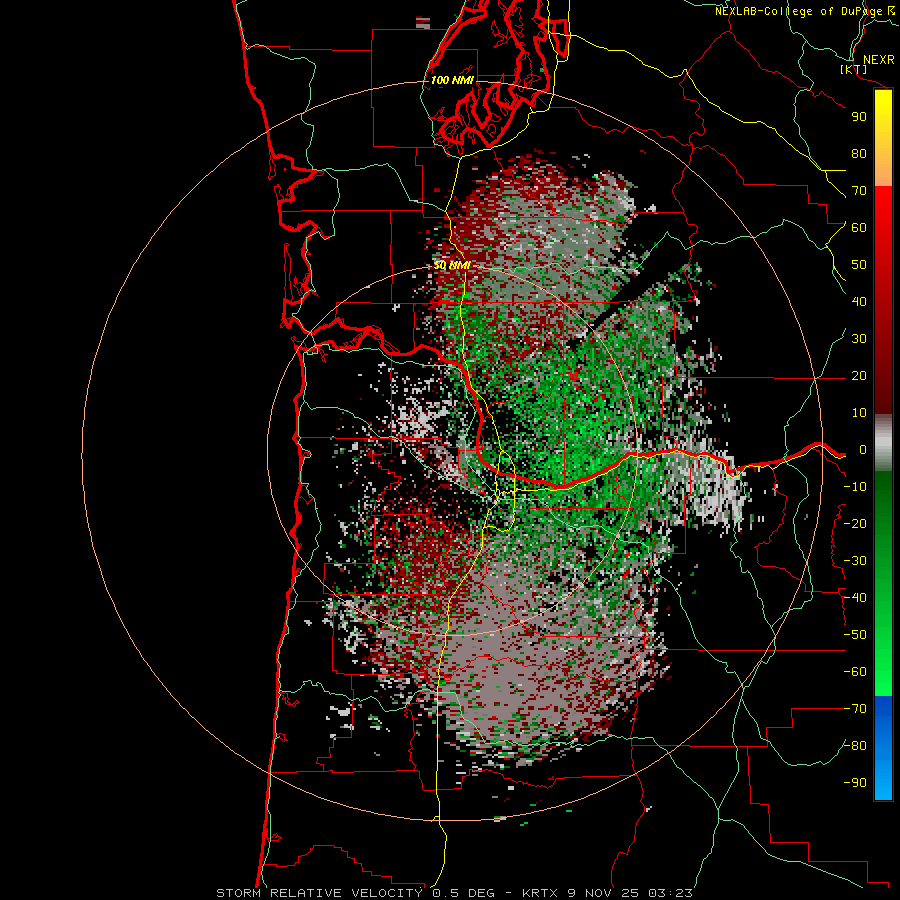
Task: Click the "-80" scale value
Action: point(855,746)
